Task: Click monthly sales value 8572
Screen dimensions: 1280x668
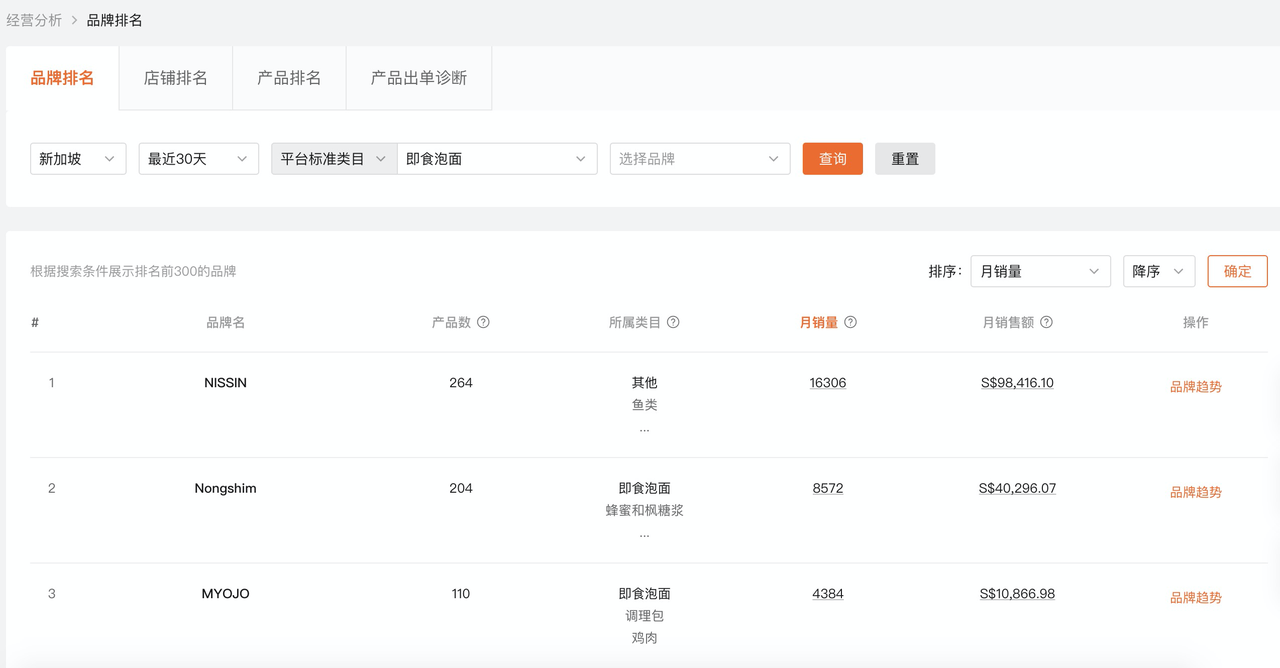Action: [x=828, y=488]
